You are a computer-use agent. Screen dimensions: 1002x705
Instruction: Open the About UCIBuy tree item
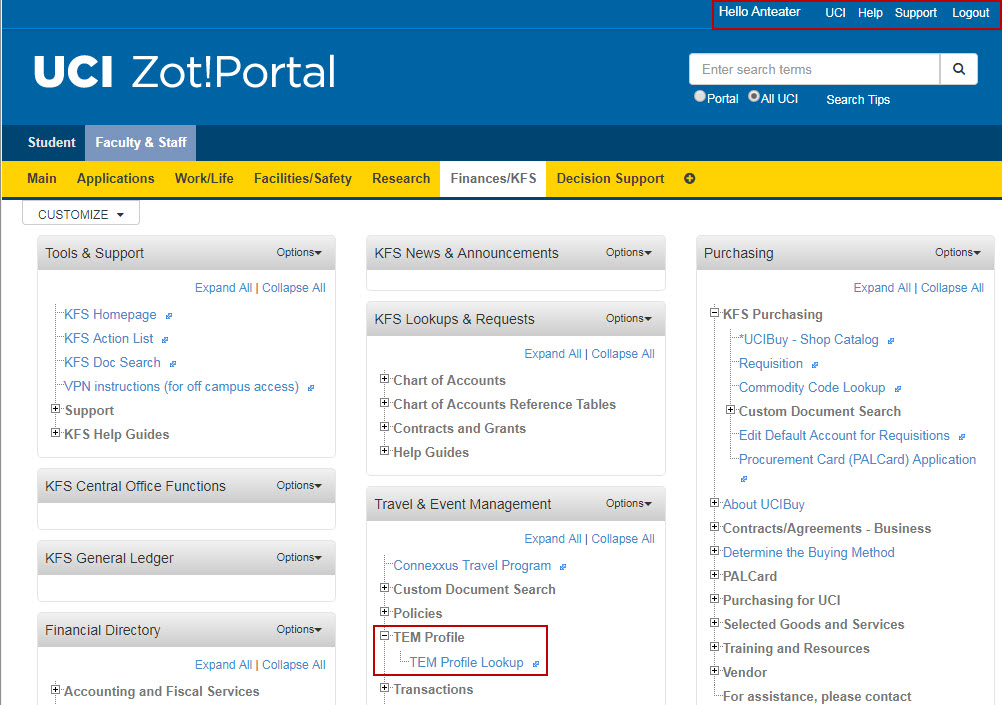click(x=764, y=504)
